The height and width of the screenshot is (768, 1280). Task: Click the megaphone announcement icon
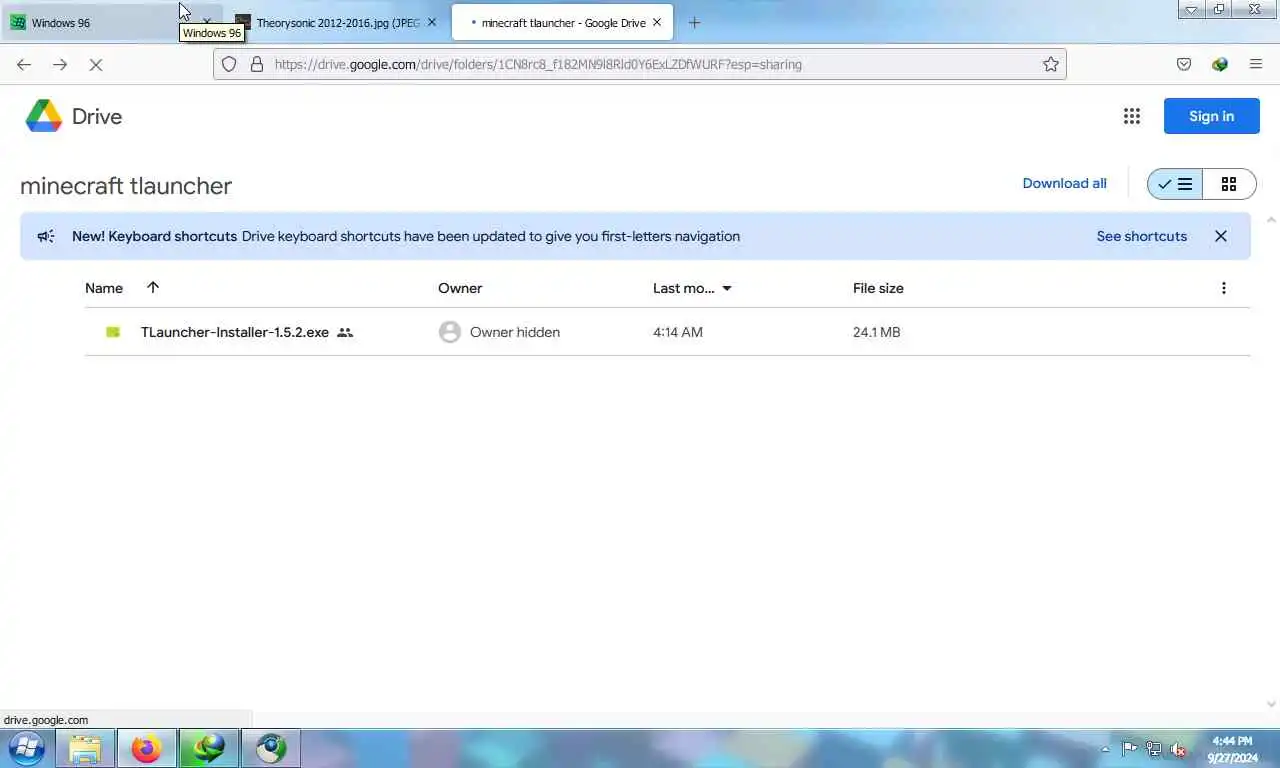tap(46, 236)
